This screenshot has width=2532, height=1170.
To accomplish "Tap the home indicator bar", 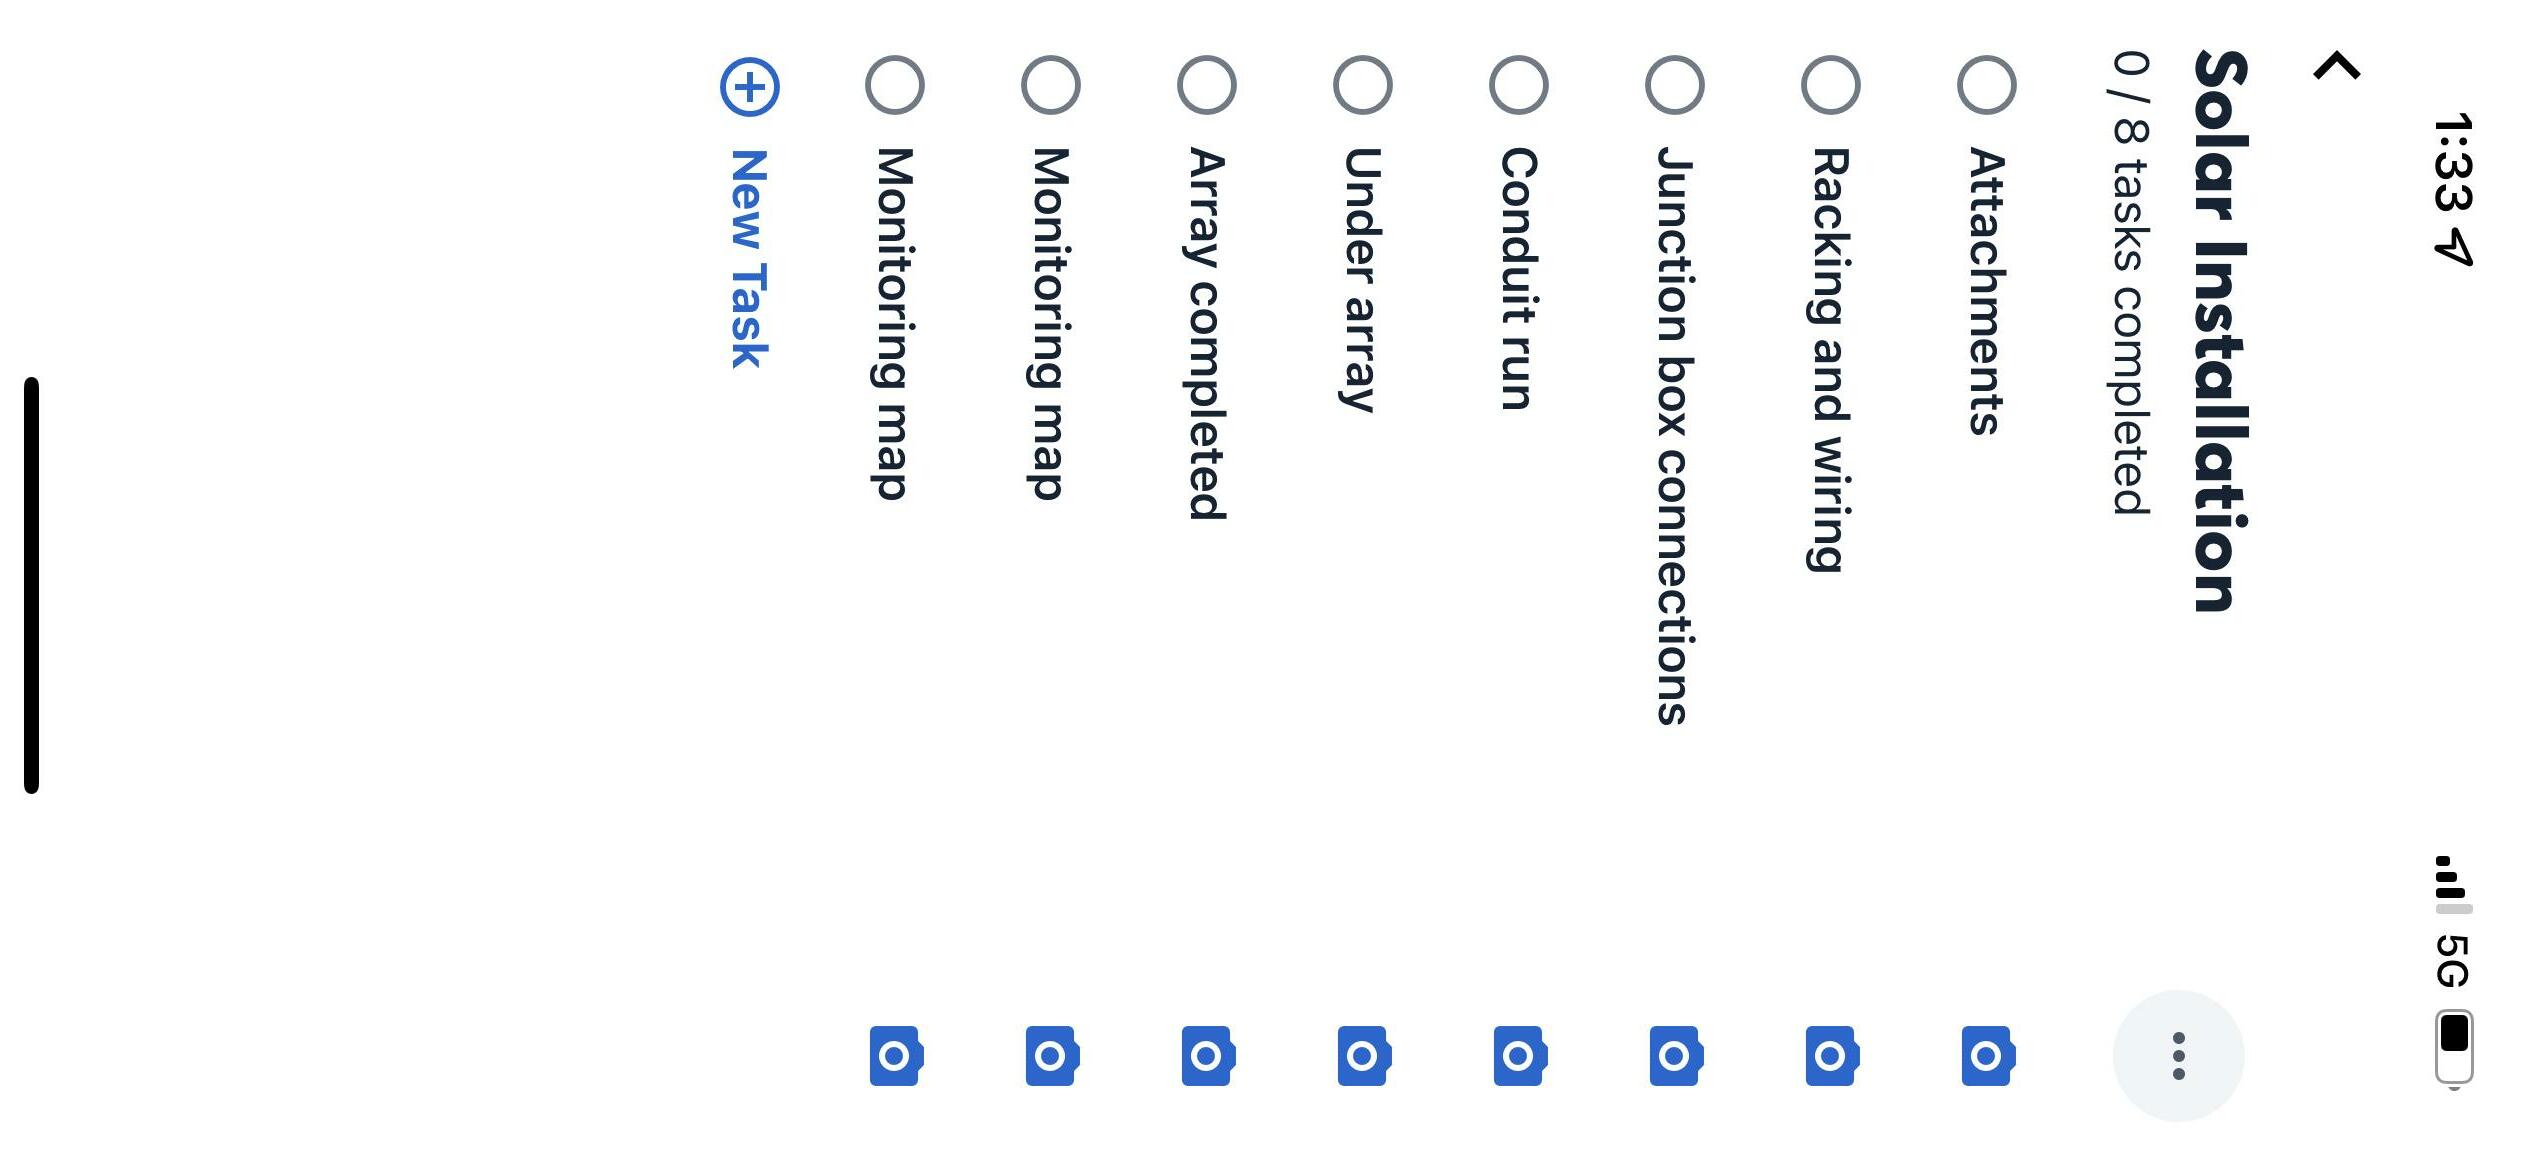I will pos(32,585).
